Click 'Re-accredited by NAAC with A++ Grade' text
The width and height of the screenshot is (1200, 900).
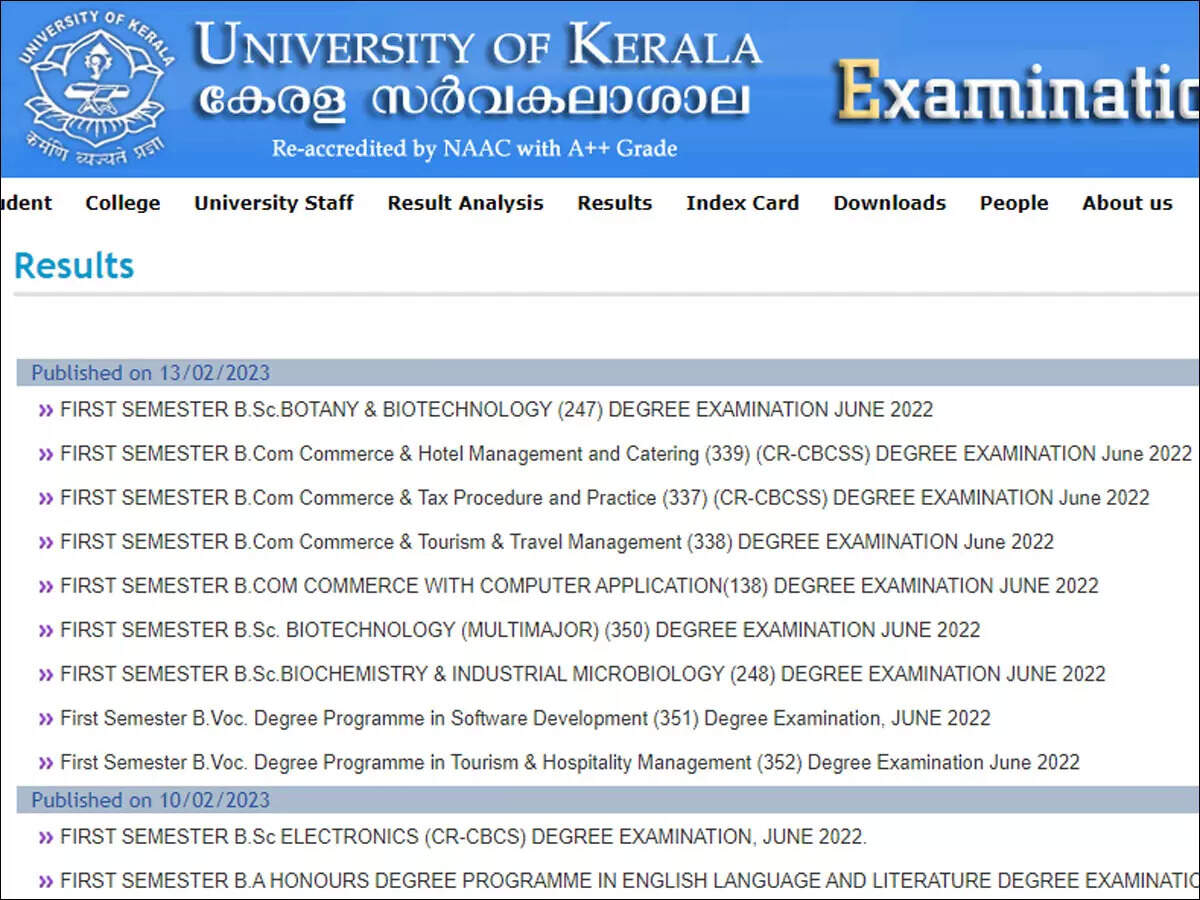pos(475,149)
